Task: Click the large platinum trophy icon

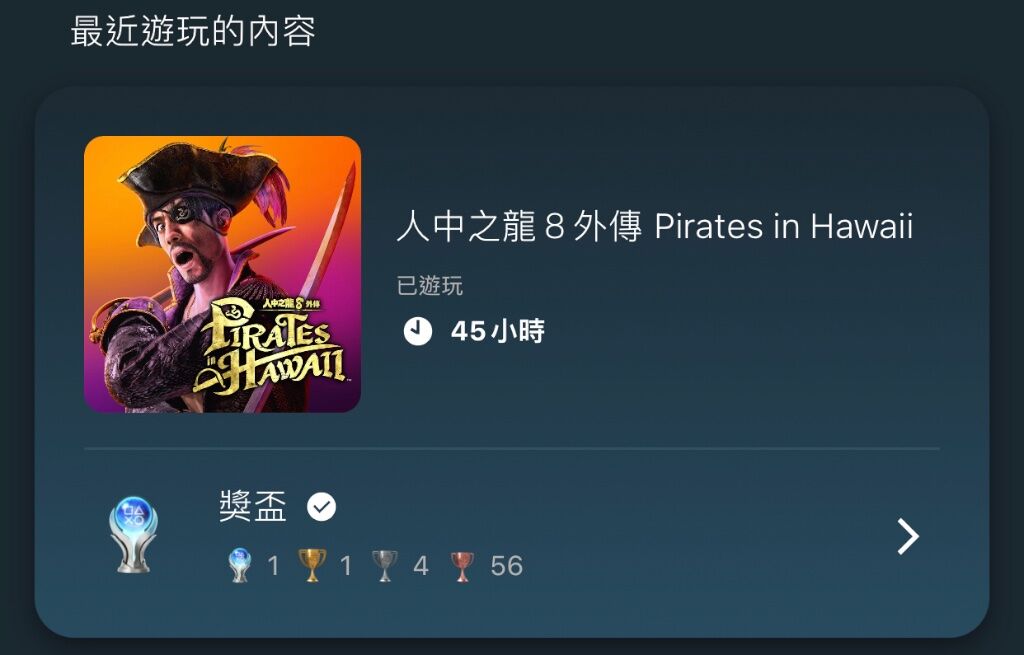Action: [x=133, y=535]
